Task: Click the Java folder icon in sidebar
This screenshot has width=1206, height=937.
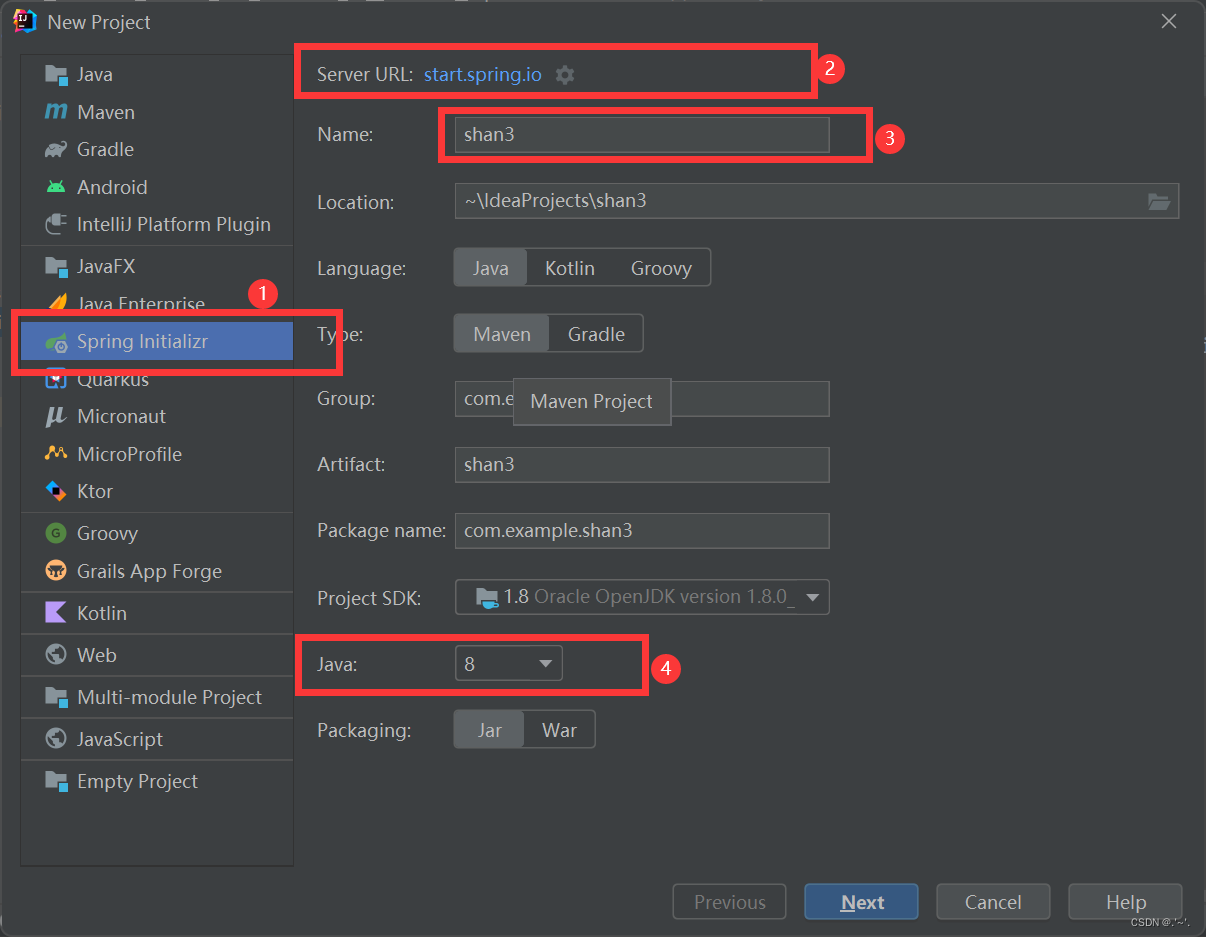Action: click(x=56, y=75)
